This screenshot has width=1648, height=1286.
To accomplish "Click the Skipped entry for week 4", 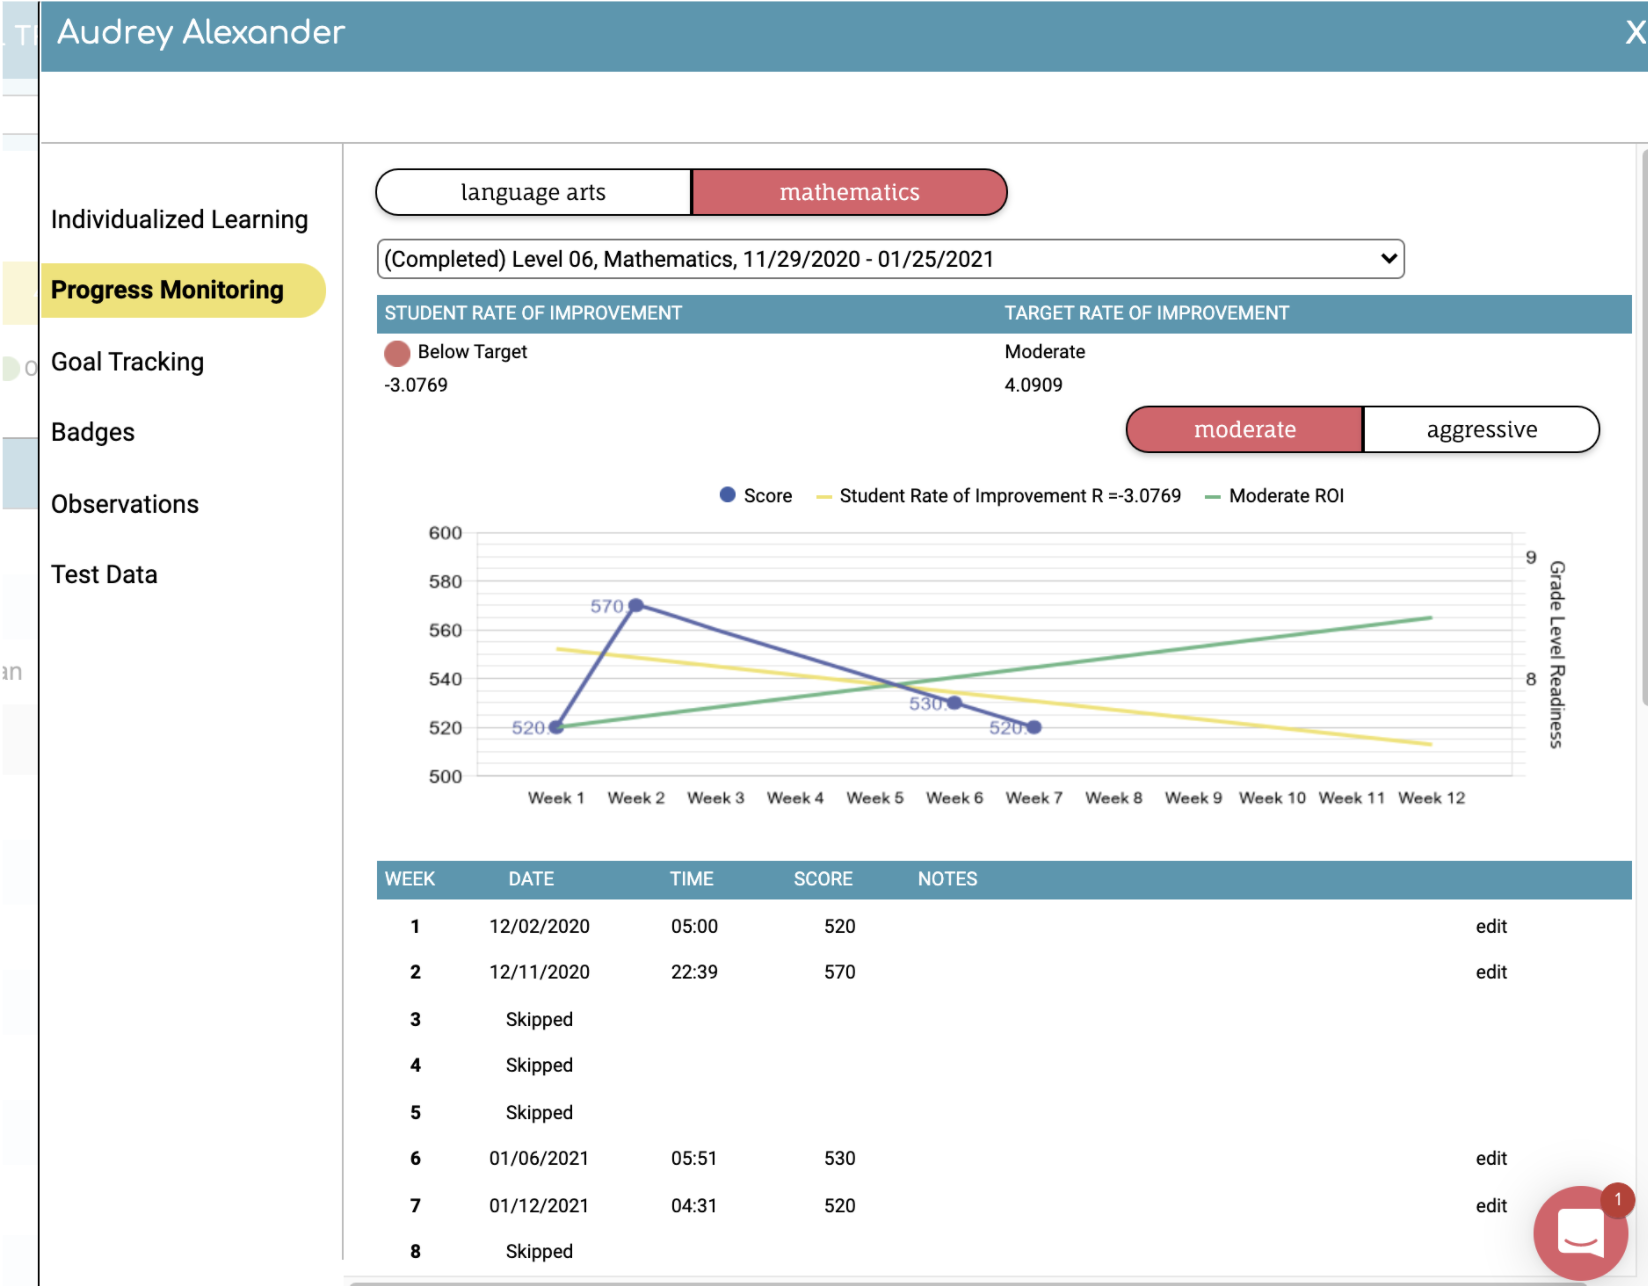I will coord(540,1066).
